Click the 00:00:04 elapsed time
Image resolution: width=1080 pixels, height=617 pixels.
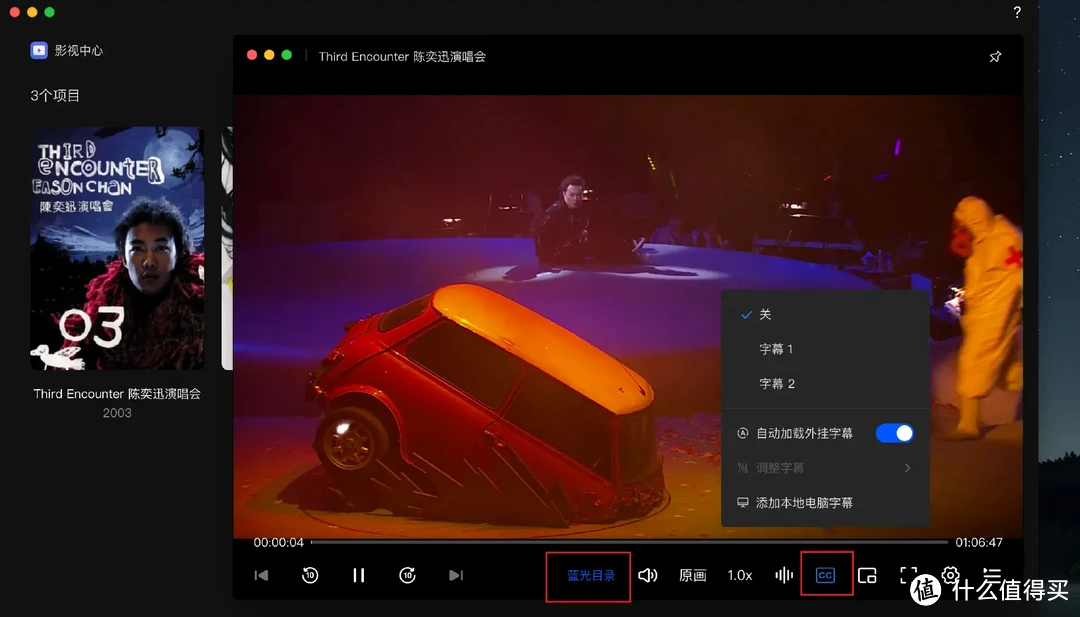coord(278,543)
